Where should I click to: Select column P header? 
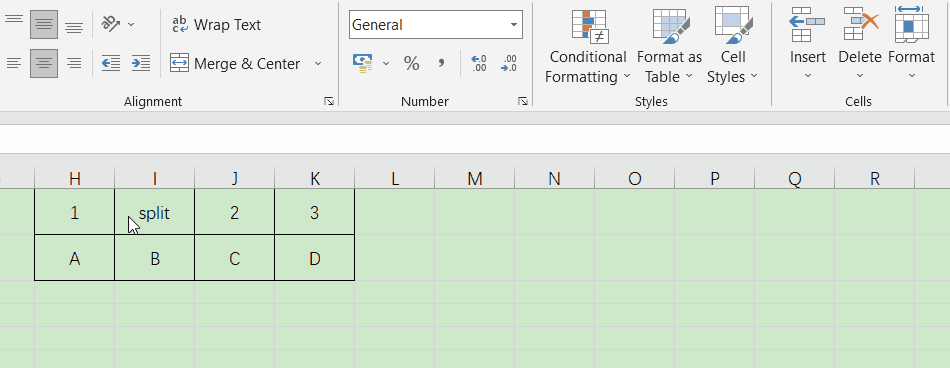(x=714, y=178)
